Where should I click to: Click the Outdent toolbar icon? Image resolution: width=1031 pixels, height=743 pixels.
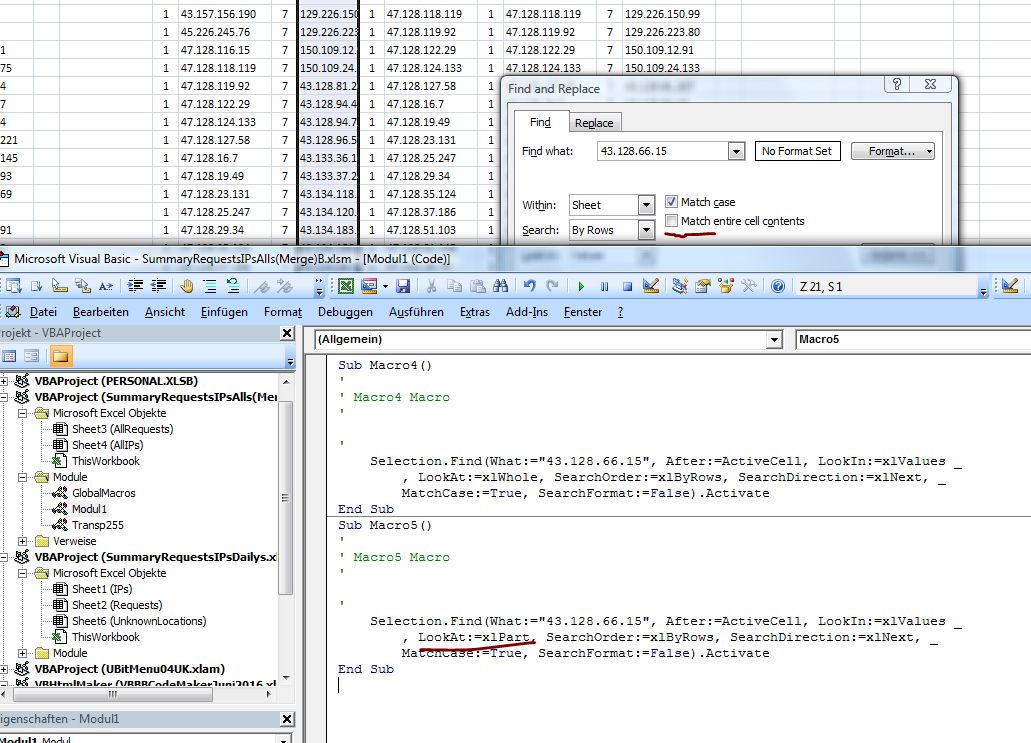coord(158,286)
